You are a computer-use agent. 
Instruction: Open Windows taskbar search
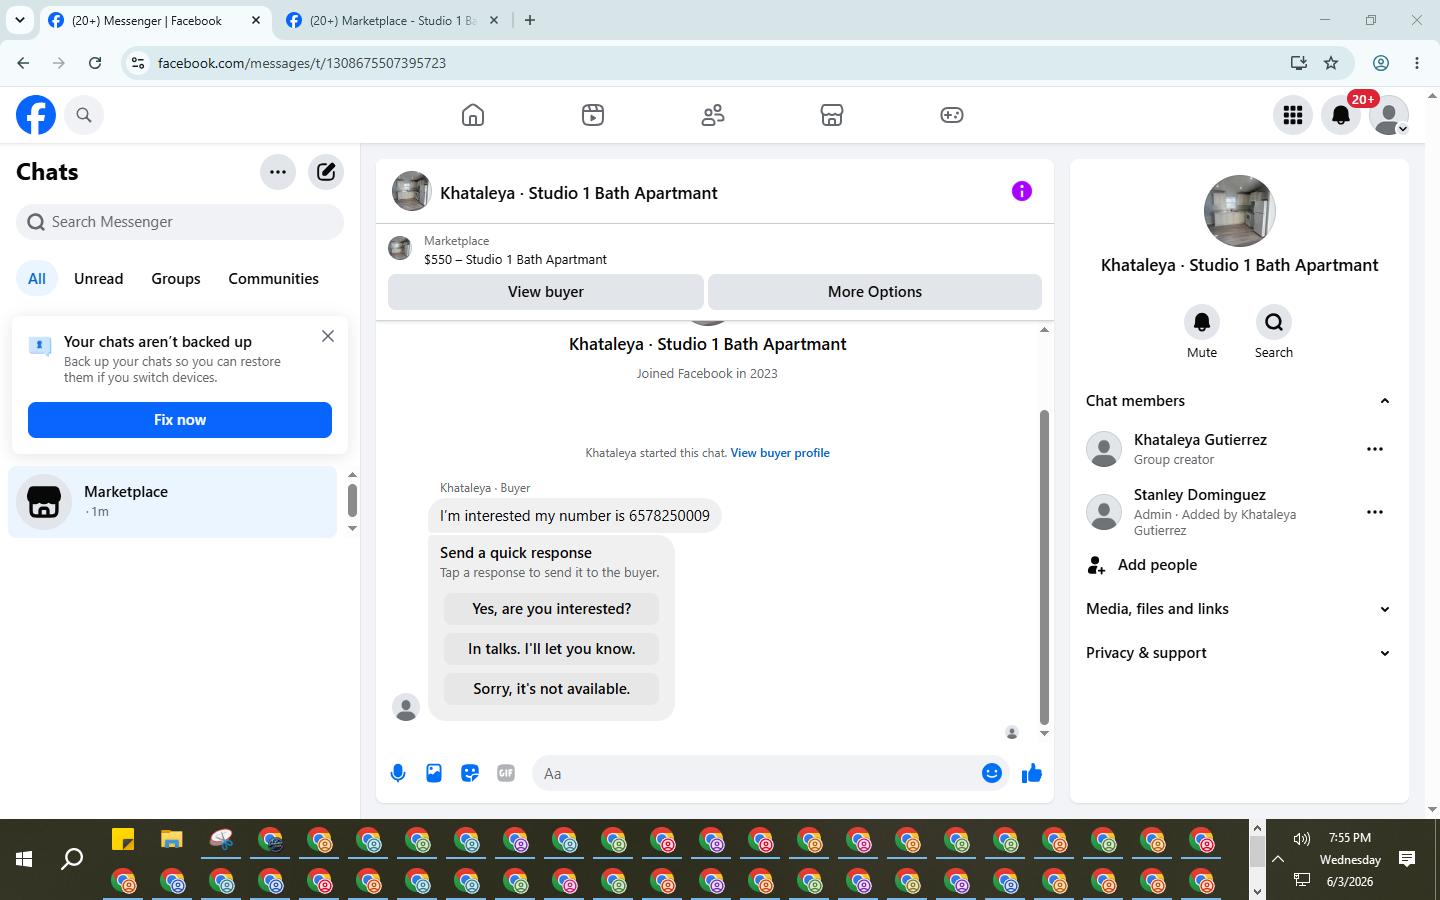72,859
